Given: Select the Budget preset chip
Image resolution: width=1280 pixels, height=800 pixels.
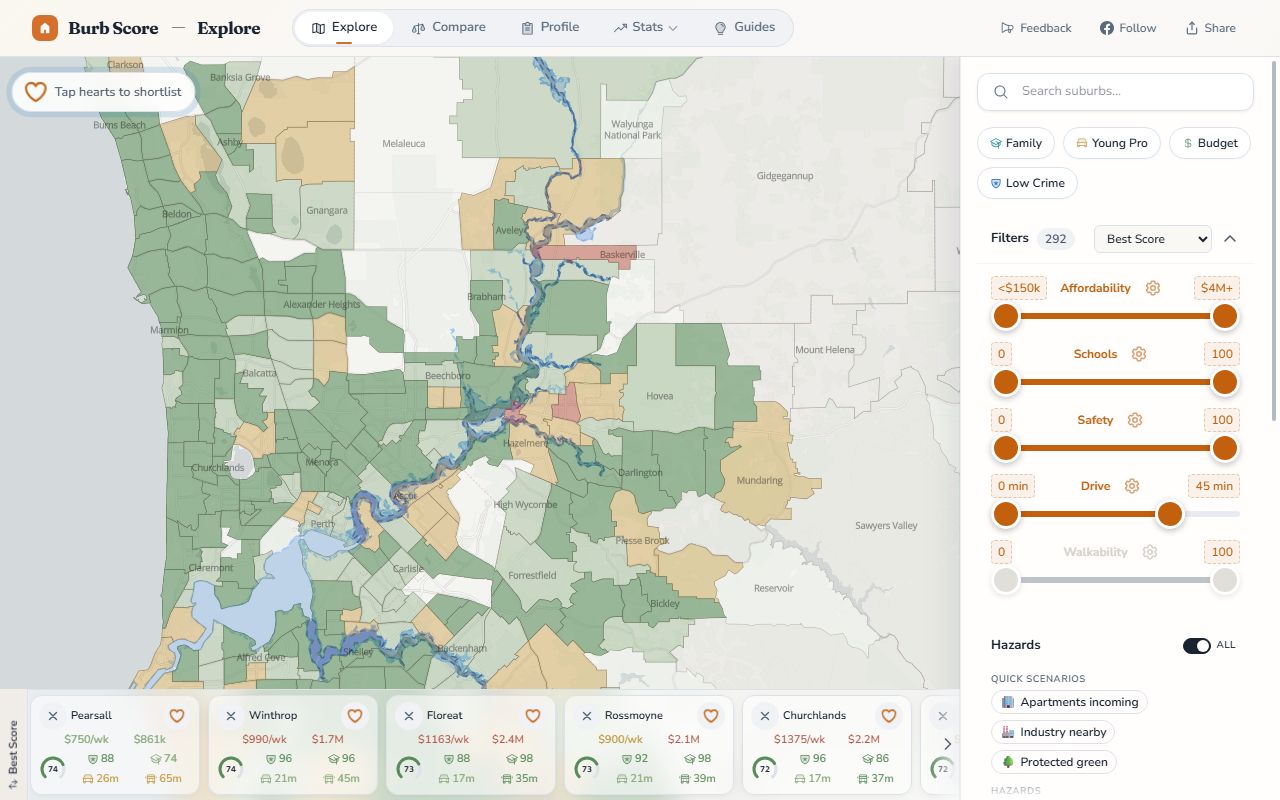Looking at the screenshot, I should 1210,143.
